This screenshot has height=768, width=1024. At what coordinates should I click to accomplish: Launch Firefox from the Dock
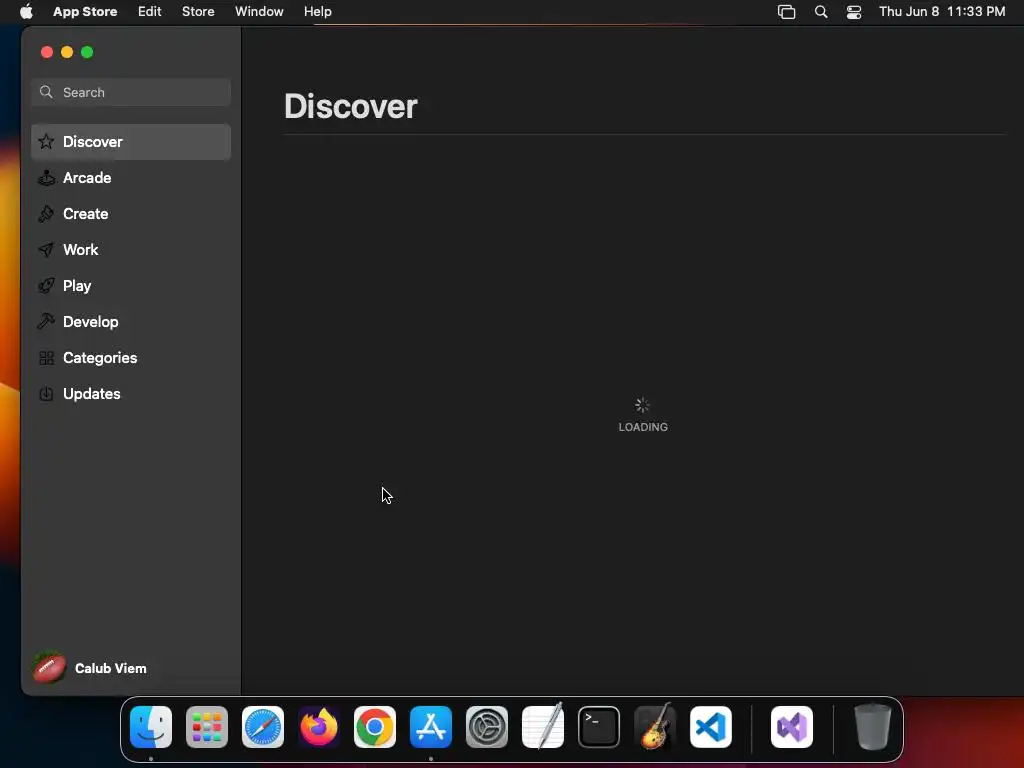point(319,727)
